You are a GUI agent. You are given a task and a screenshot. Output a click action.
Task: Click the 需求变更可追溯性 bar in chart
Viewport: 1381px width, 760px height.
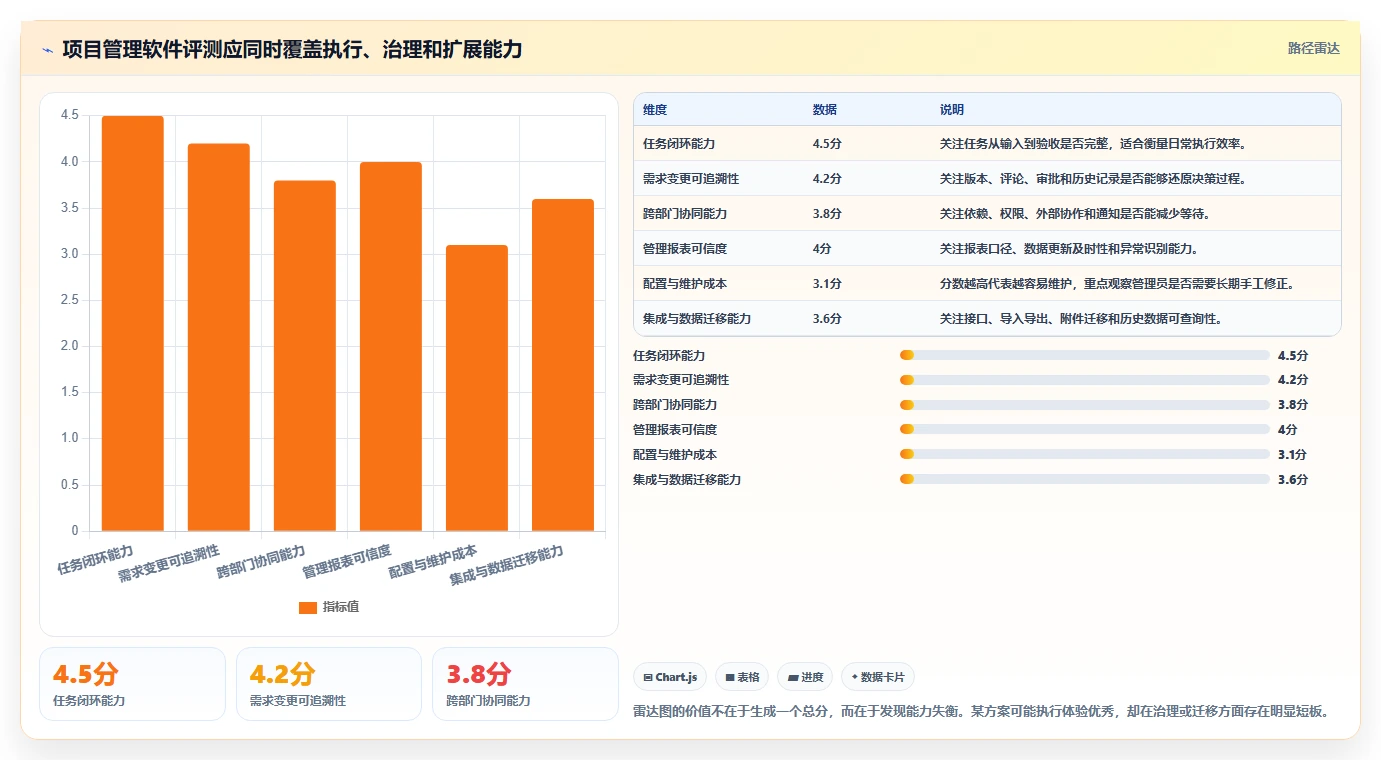click(219, 337)
